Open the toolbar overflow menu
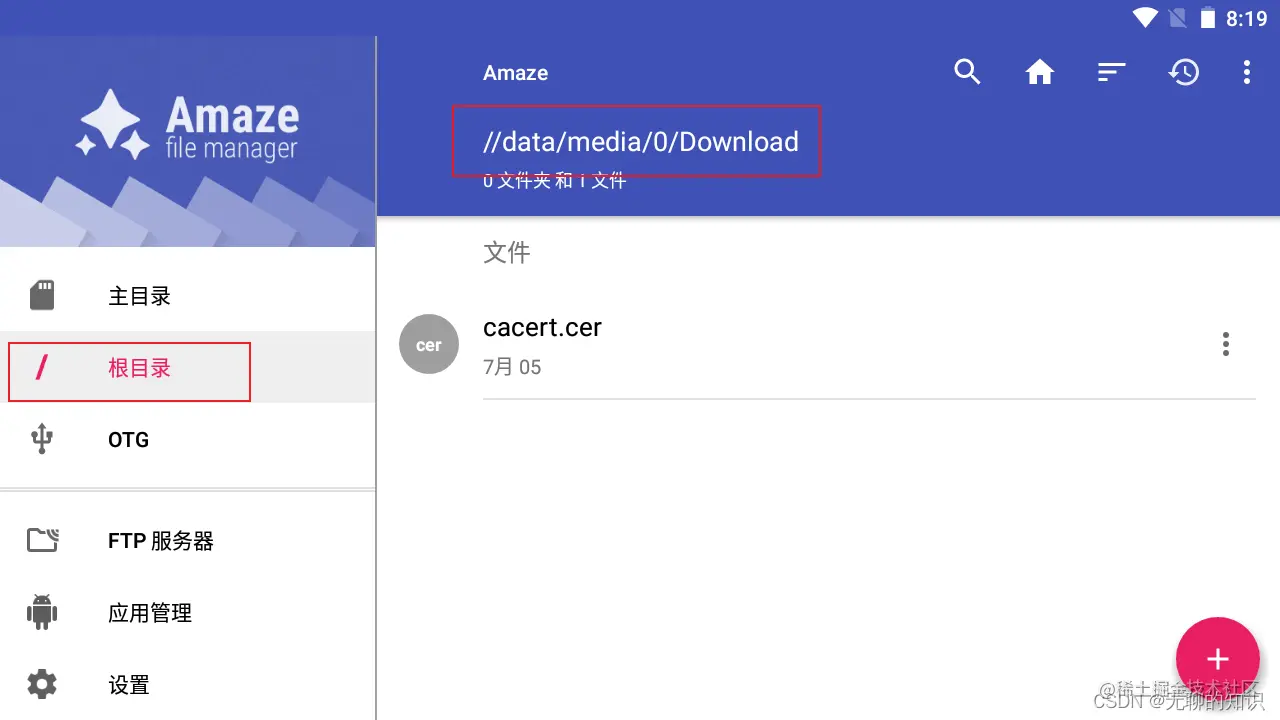This screenshot has width=1280, height=720. 1246,72
